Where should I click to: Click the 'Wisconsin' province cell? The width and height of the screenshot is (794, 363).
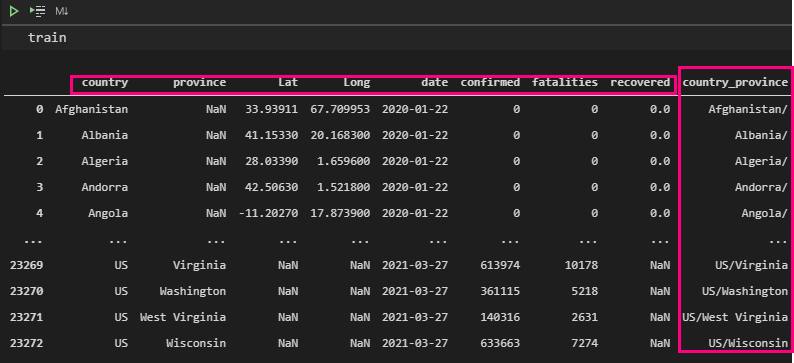pyautogui.click(x=196, y=343)
